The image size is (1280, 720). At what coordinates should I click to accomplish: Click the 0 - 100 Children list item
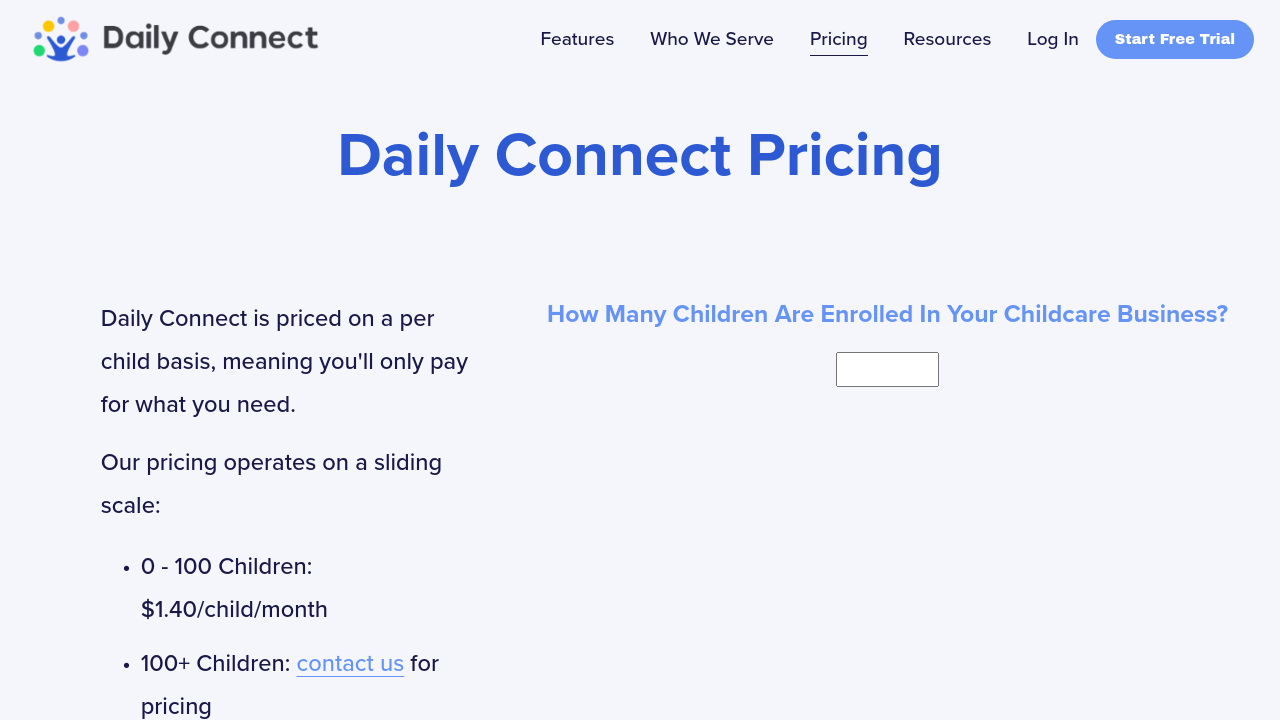pos(227,567)
